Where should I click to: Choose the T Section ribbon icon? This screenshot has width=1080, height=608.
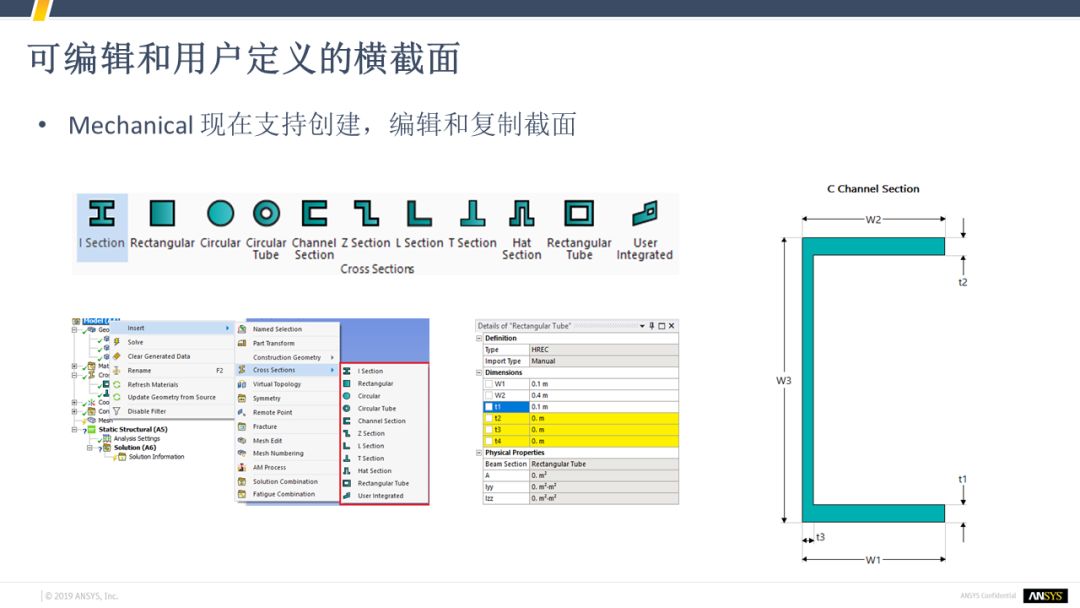pyautogui.click(x=472, y=214)
